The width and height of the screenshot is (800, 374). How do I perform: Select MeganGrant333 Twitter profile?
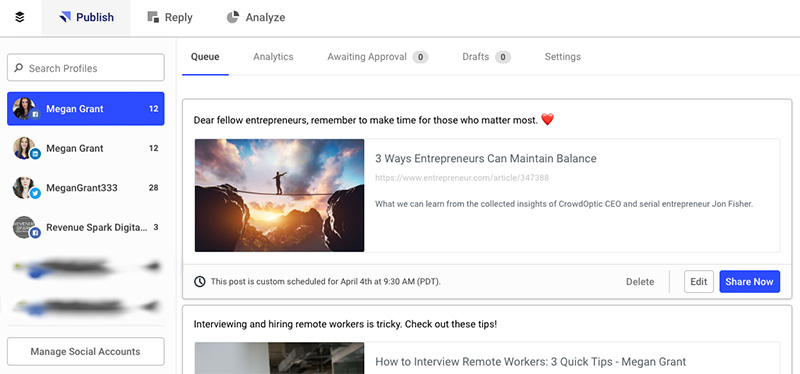[x=86, y=188]
